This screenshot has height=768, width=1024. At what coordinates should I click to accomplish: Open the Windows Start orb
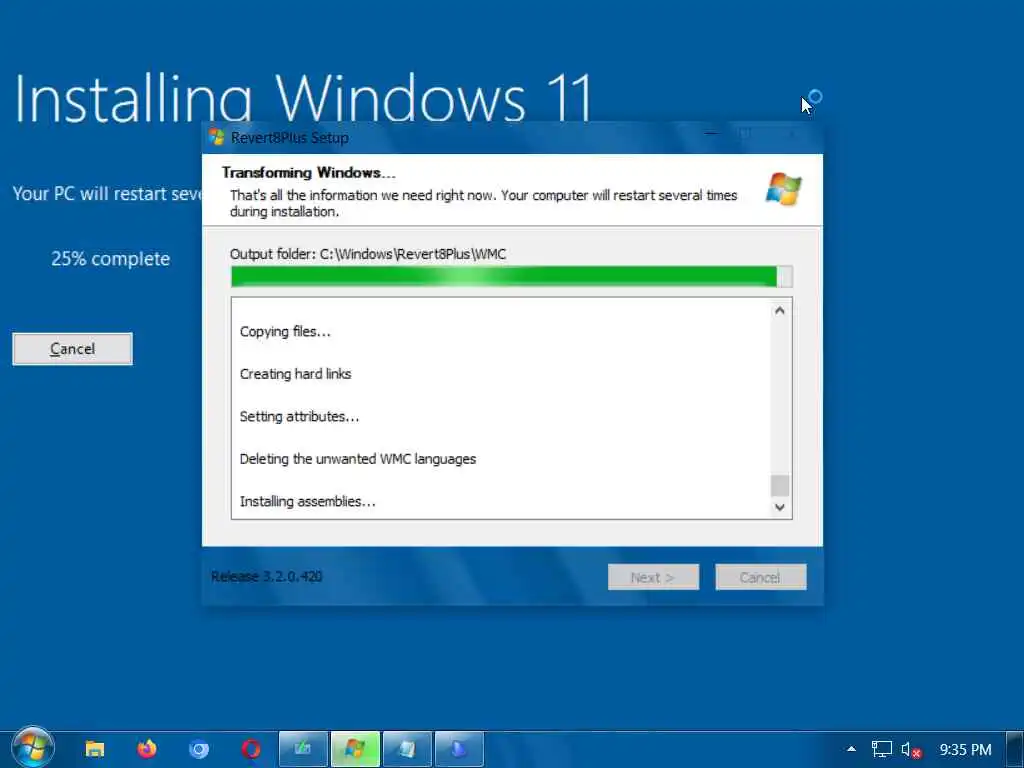[x=33, y=747]
